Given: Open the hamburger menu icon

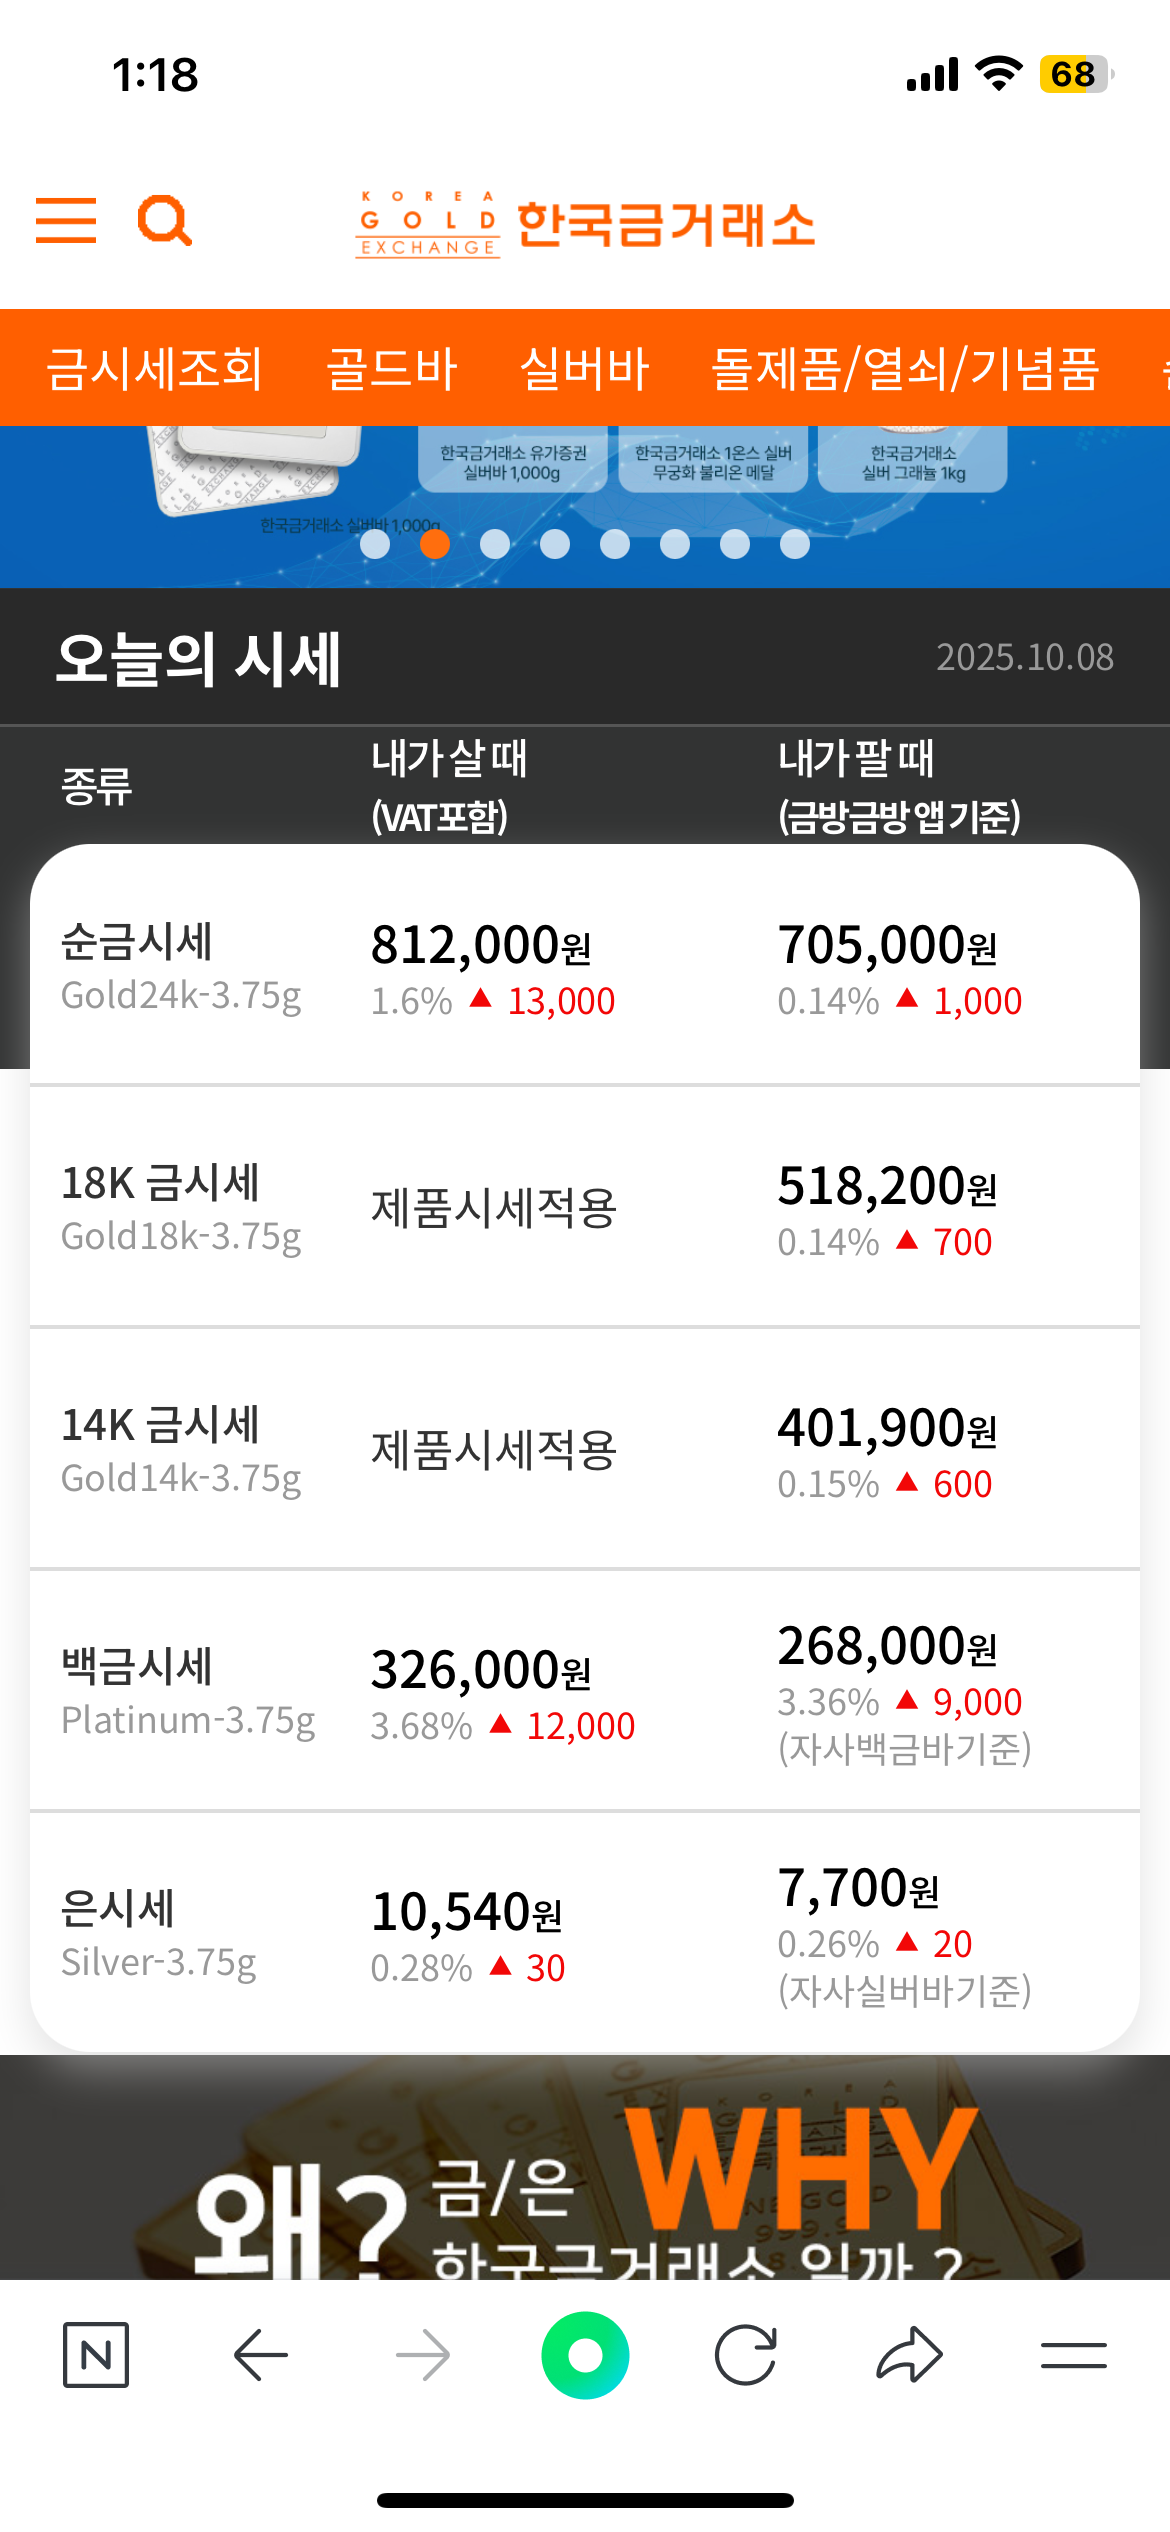Looking at the screenshot, I should 66,220.
